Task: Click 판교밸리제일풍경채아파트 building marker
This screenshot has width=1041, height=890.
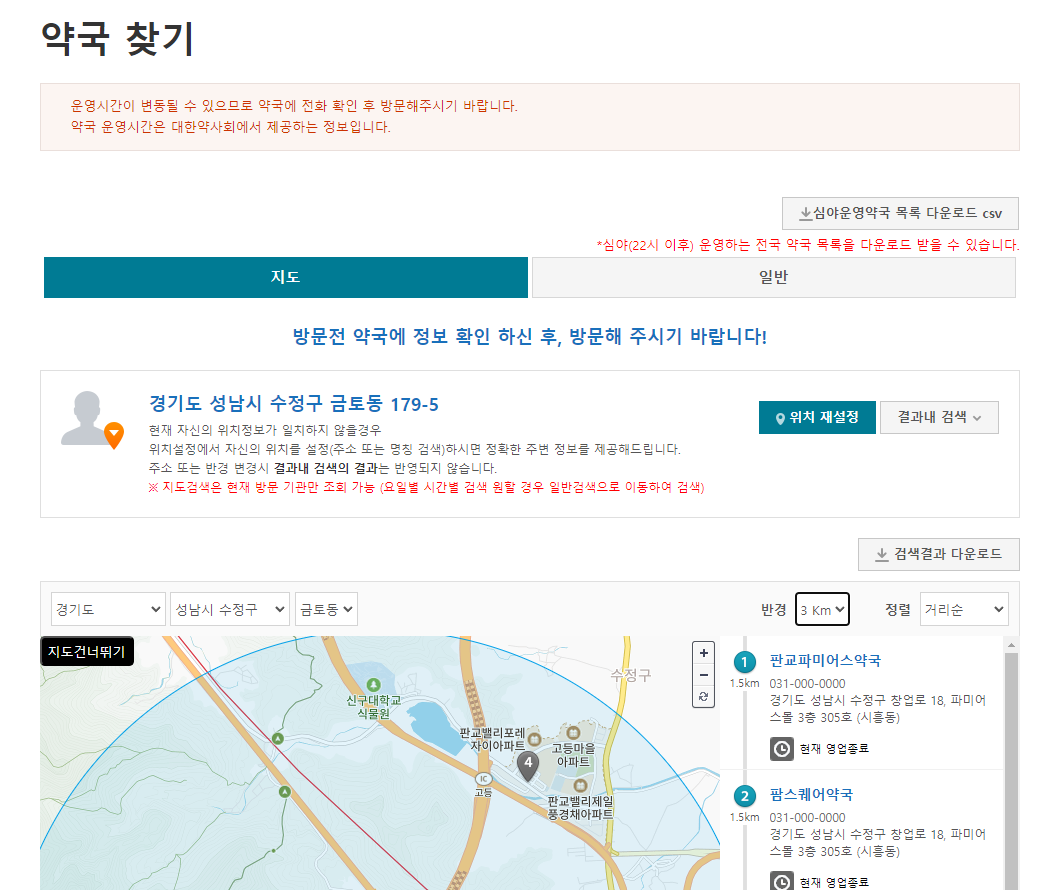Action: pos(580,786)
